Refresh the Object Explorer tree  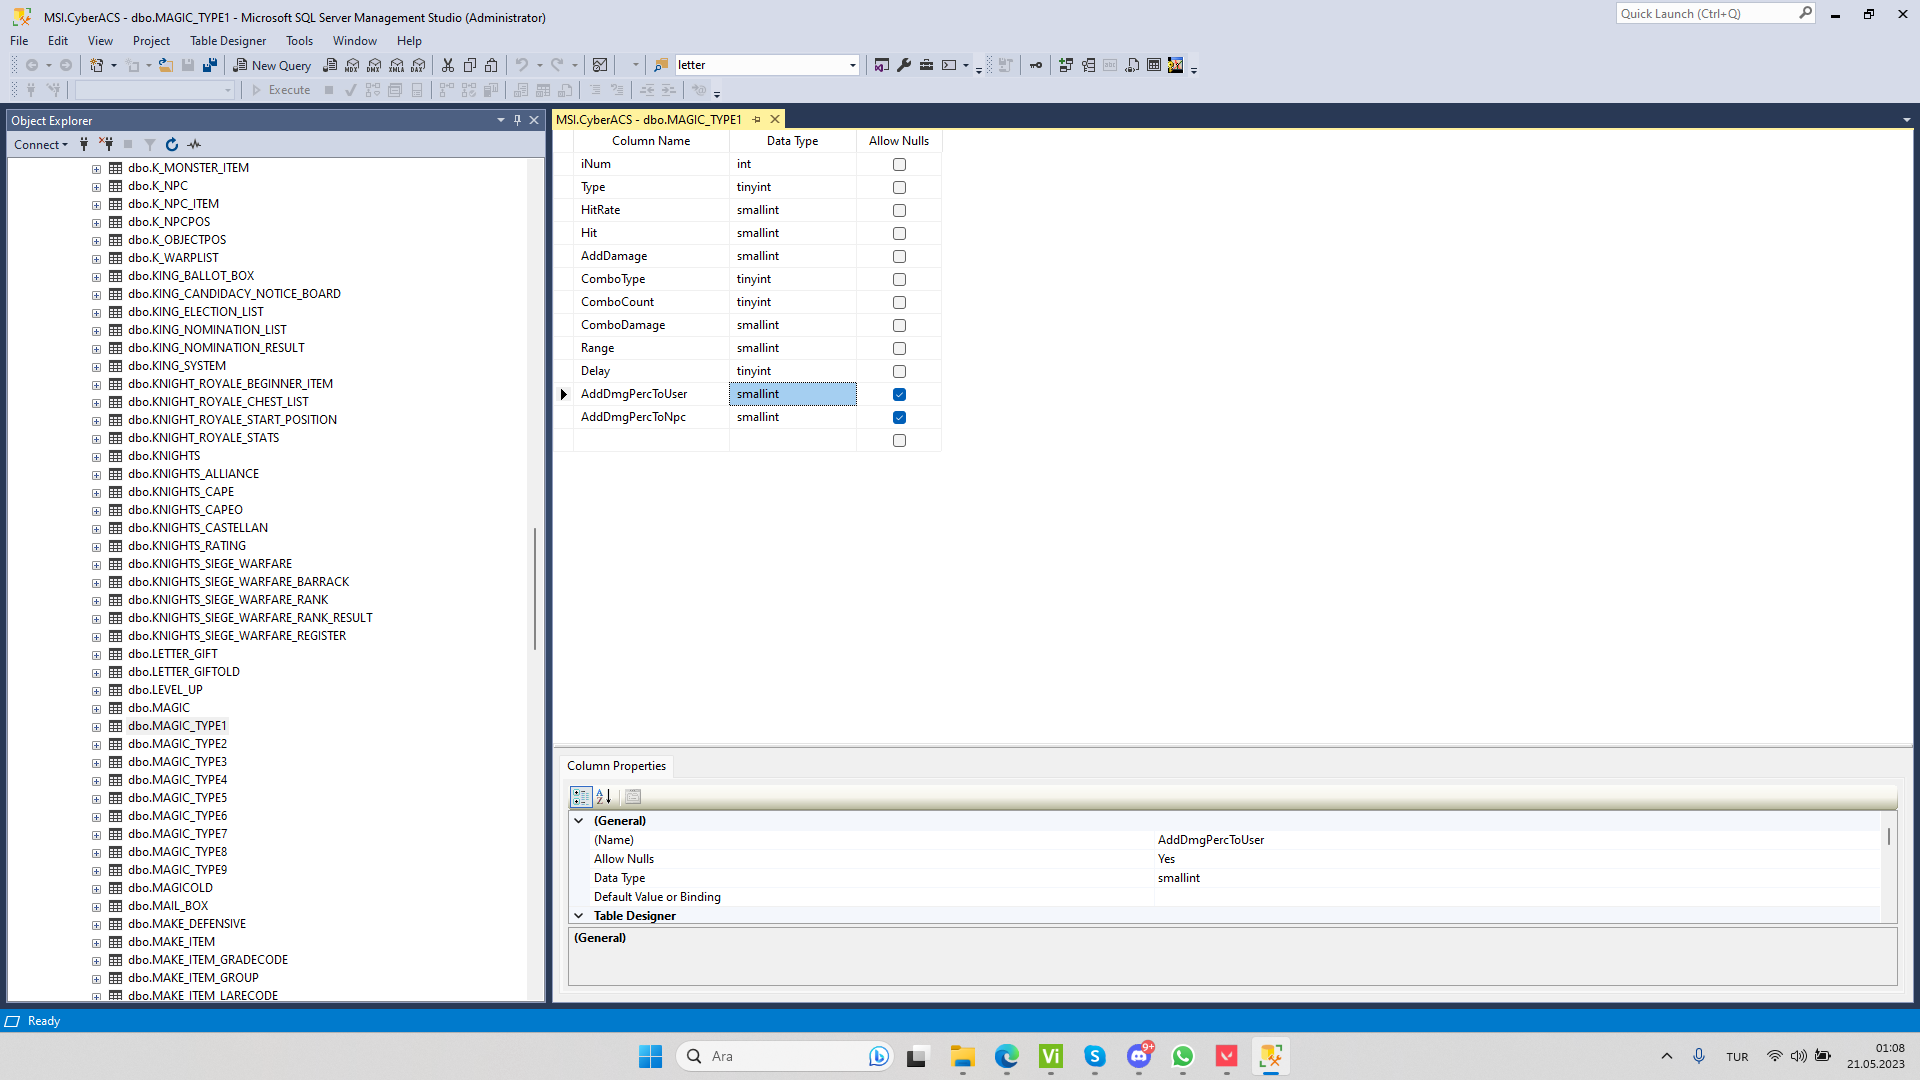[x=172, y=144]
